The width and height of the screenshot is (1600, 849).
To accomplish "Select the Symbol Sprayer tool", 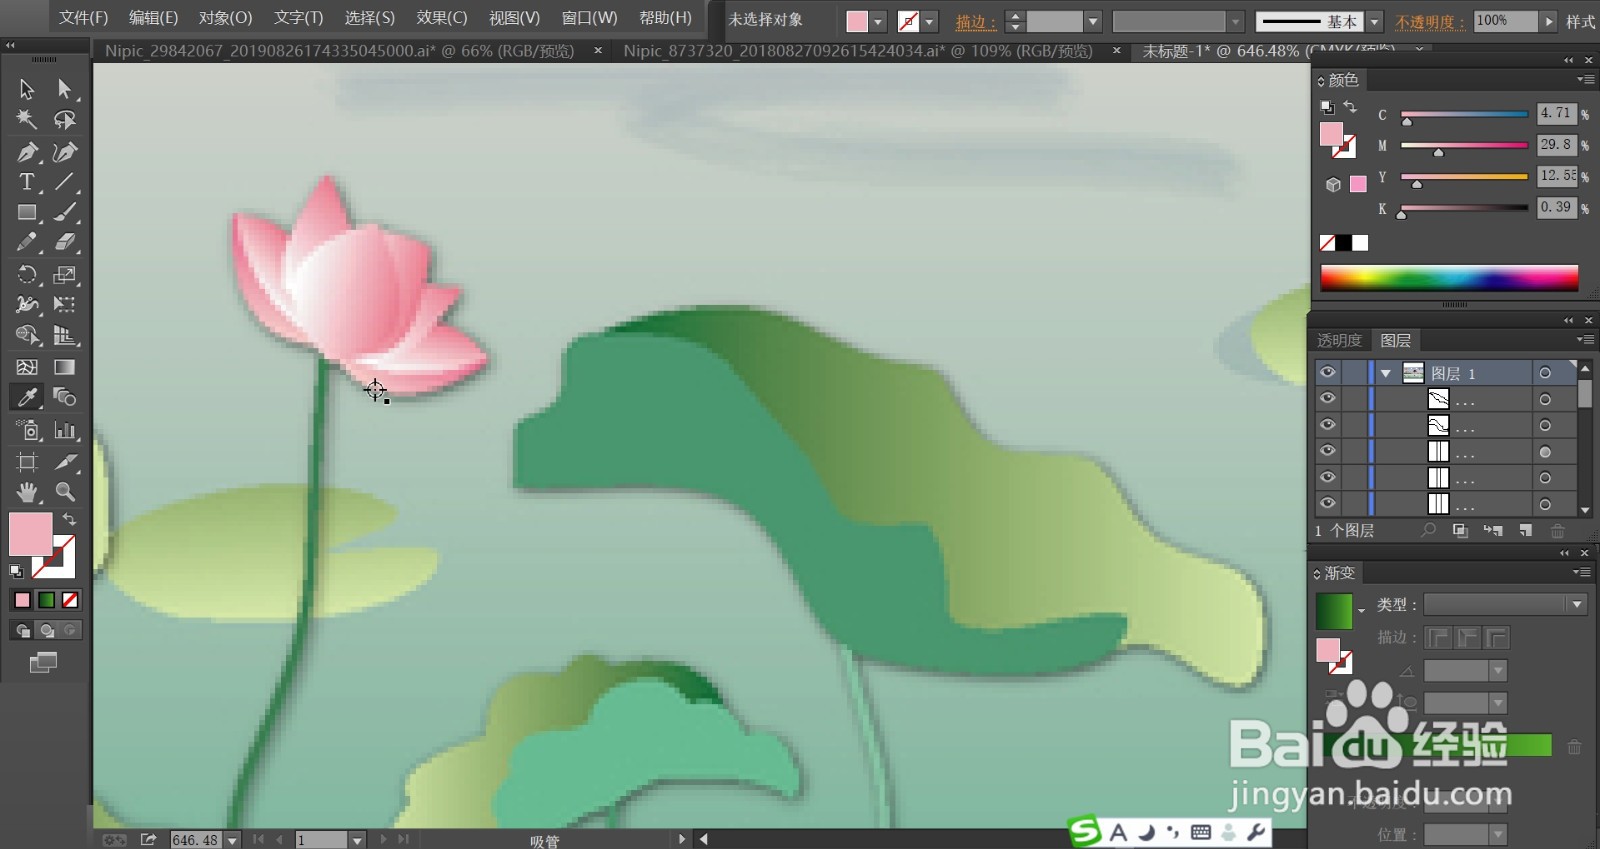I will pyautogui.click(x=27, y=430).
